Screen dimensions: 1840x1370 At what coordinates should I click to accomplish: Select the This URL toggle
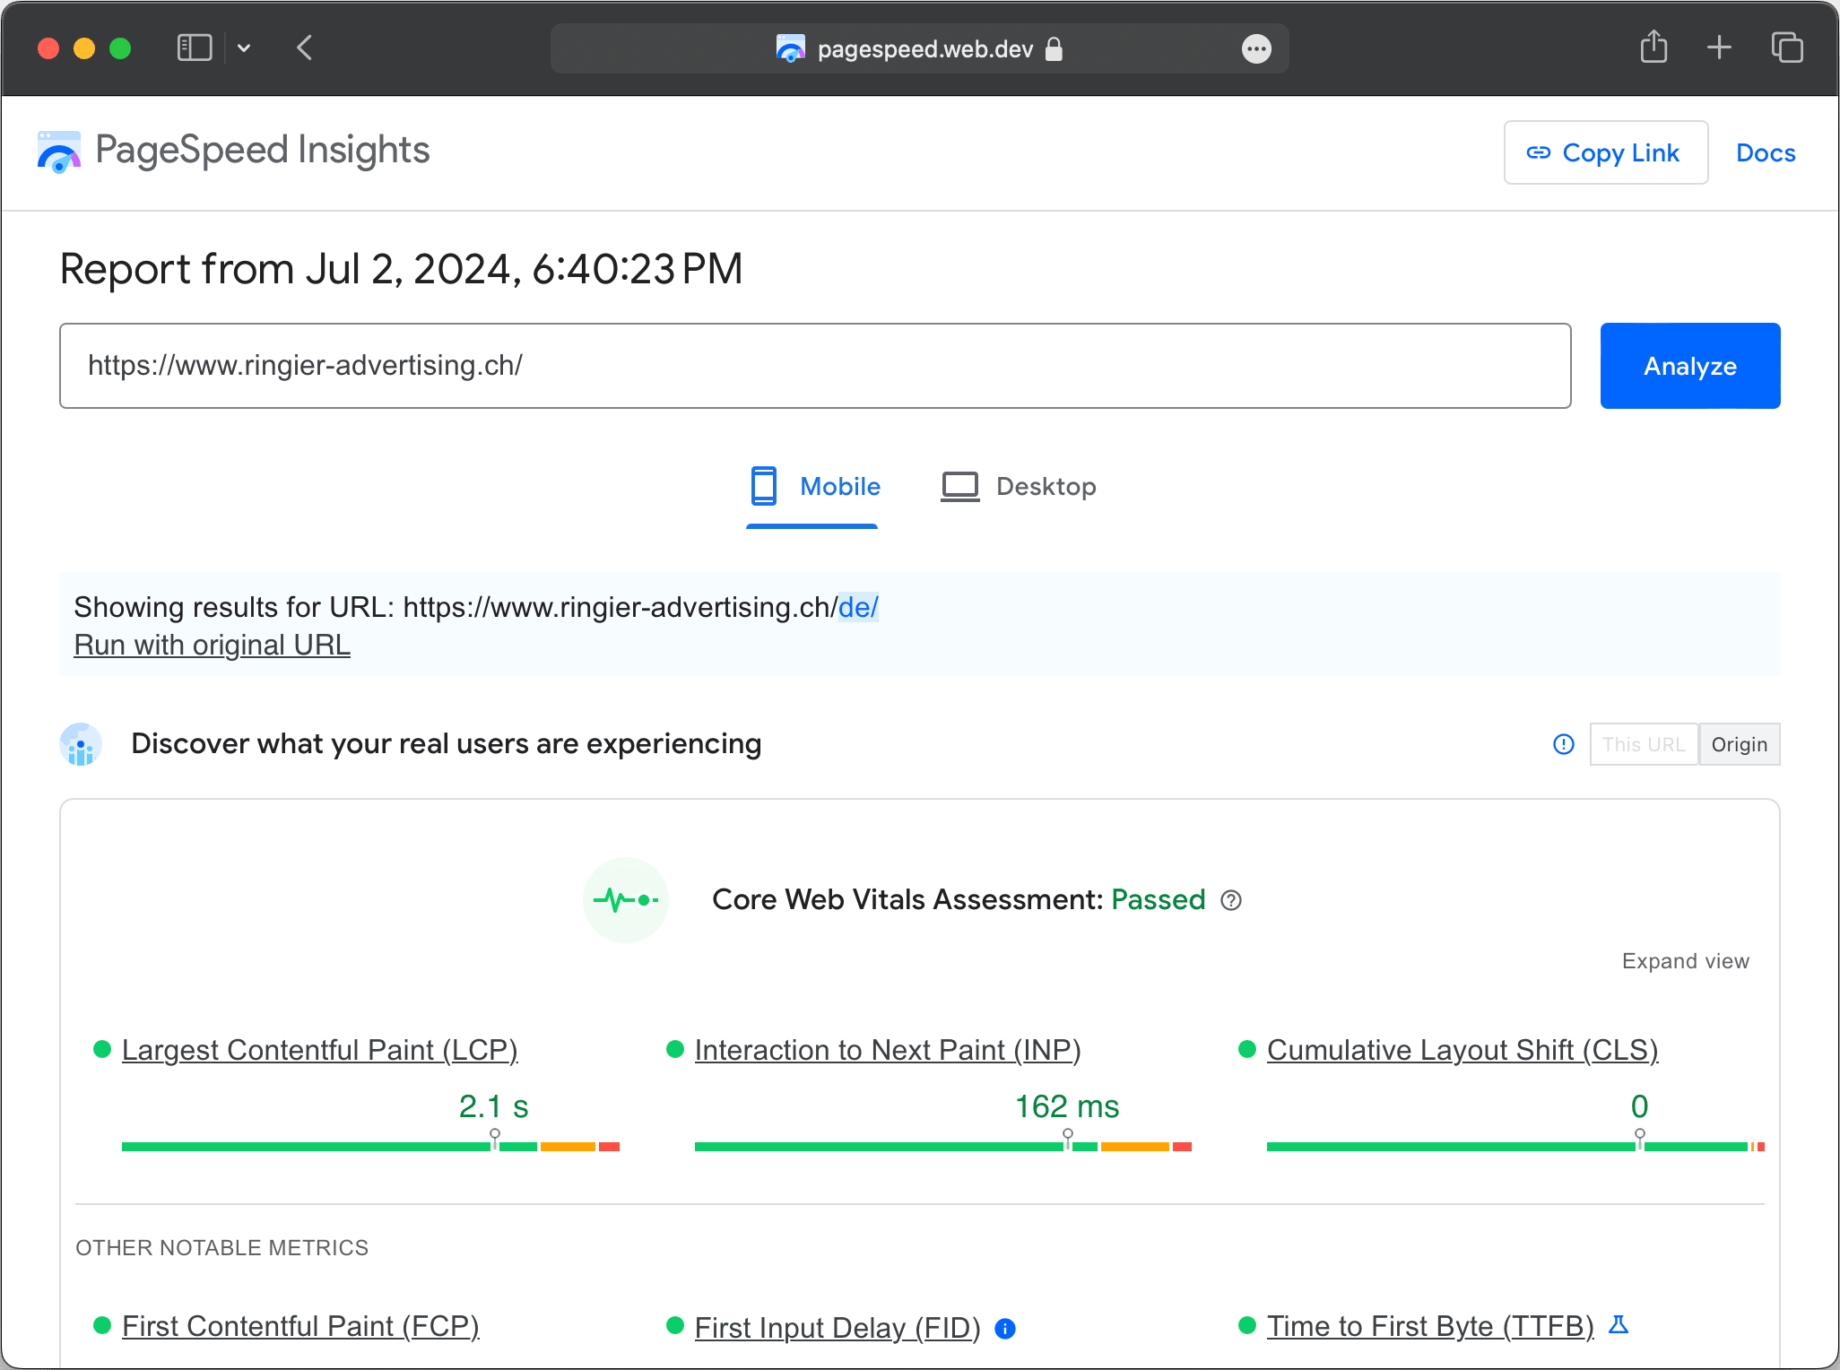1643,744
